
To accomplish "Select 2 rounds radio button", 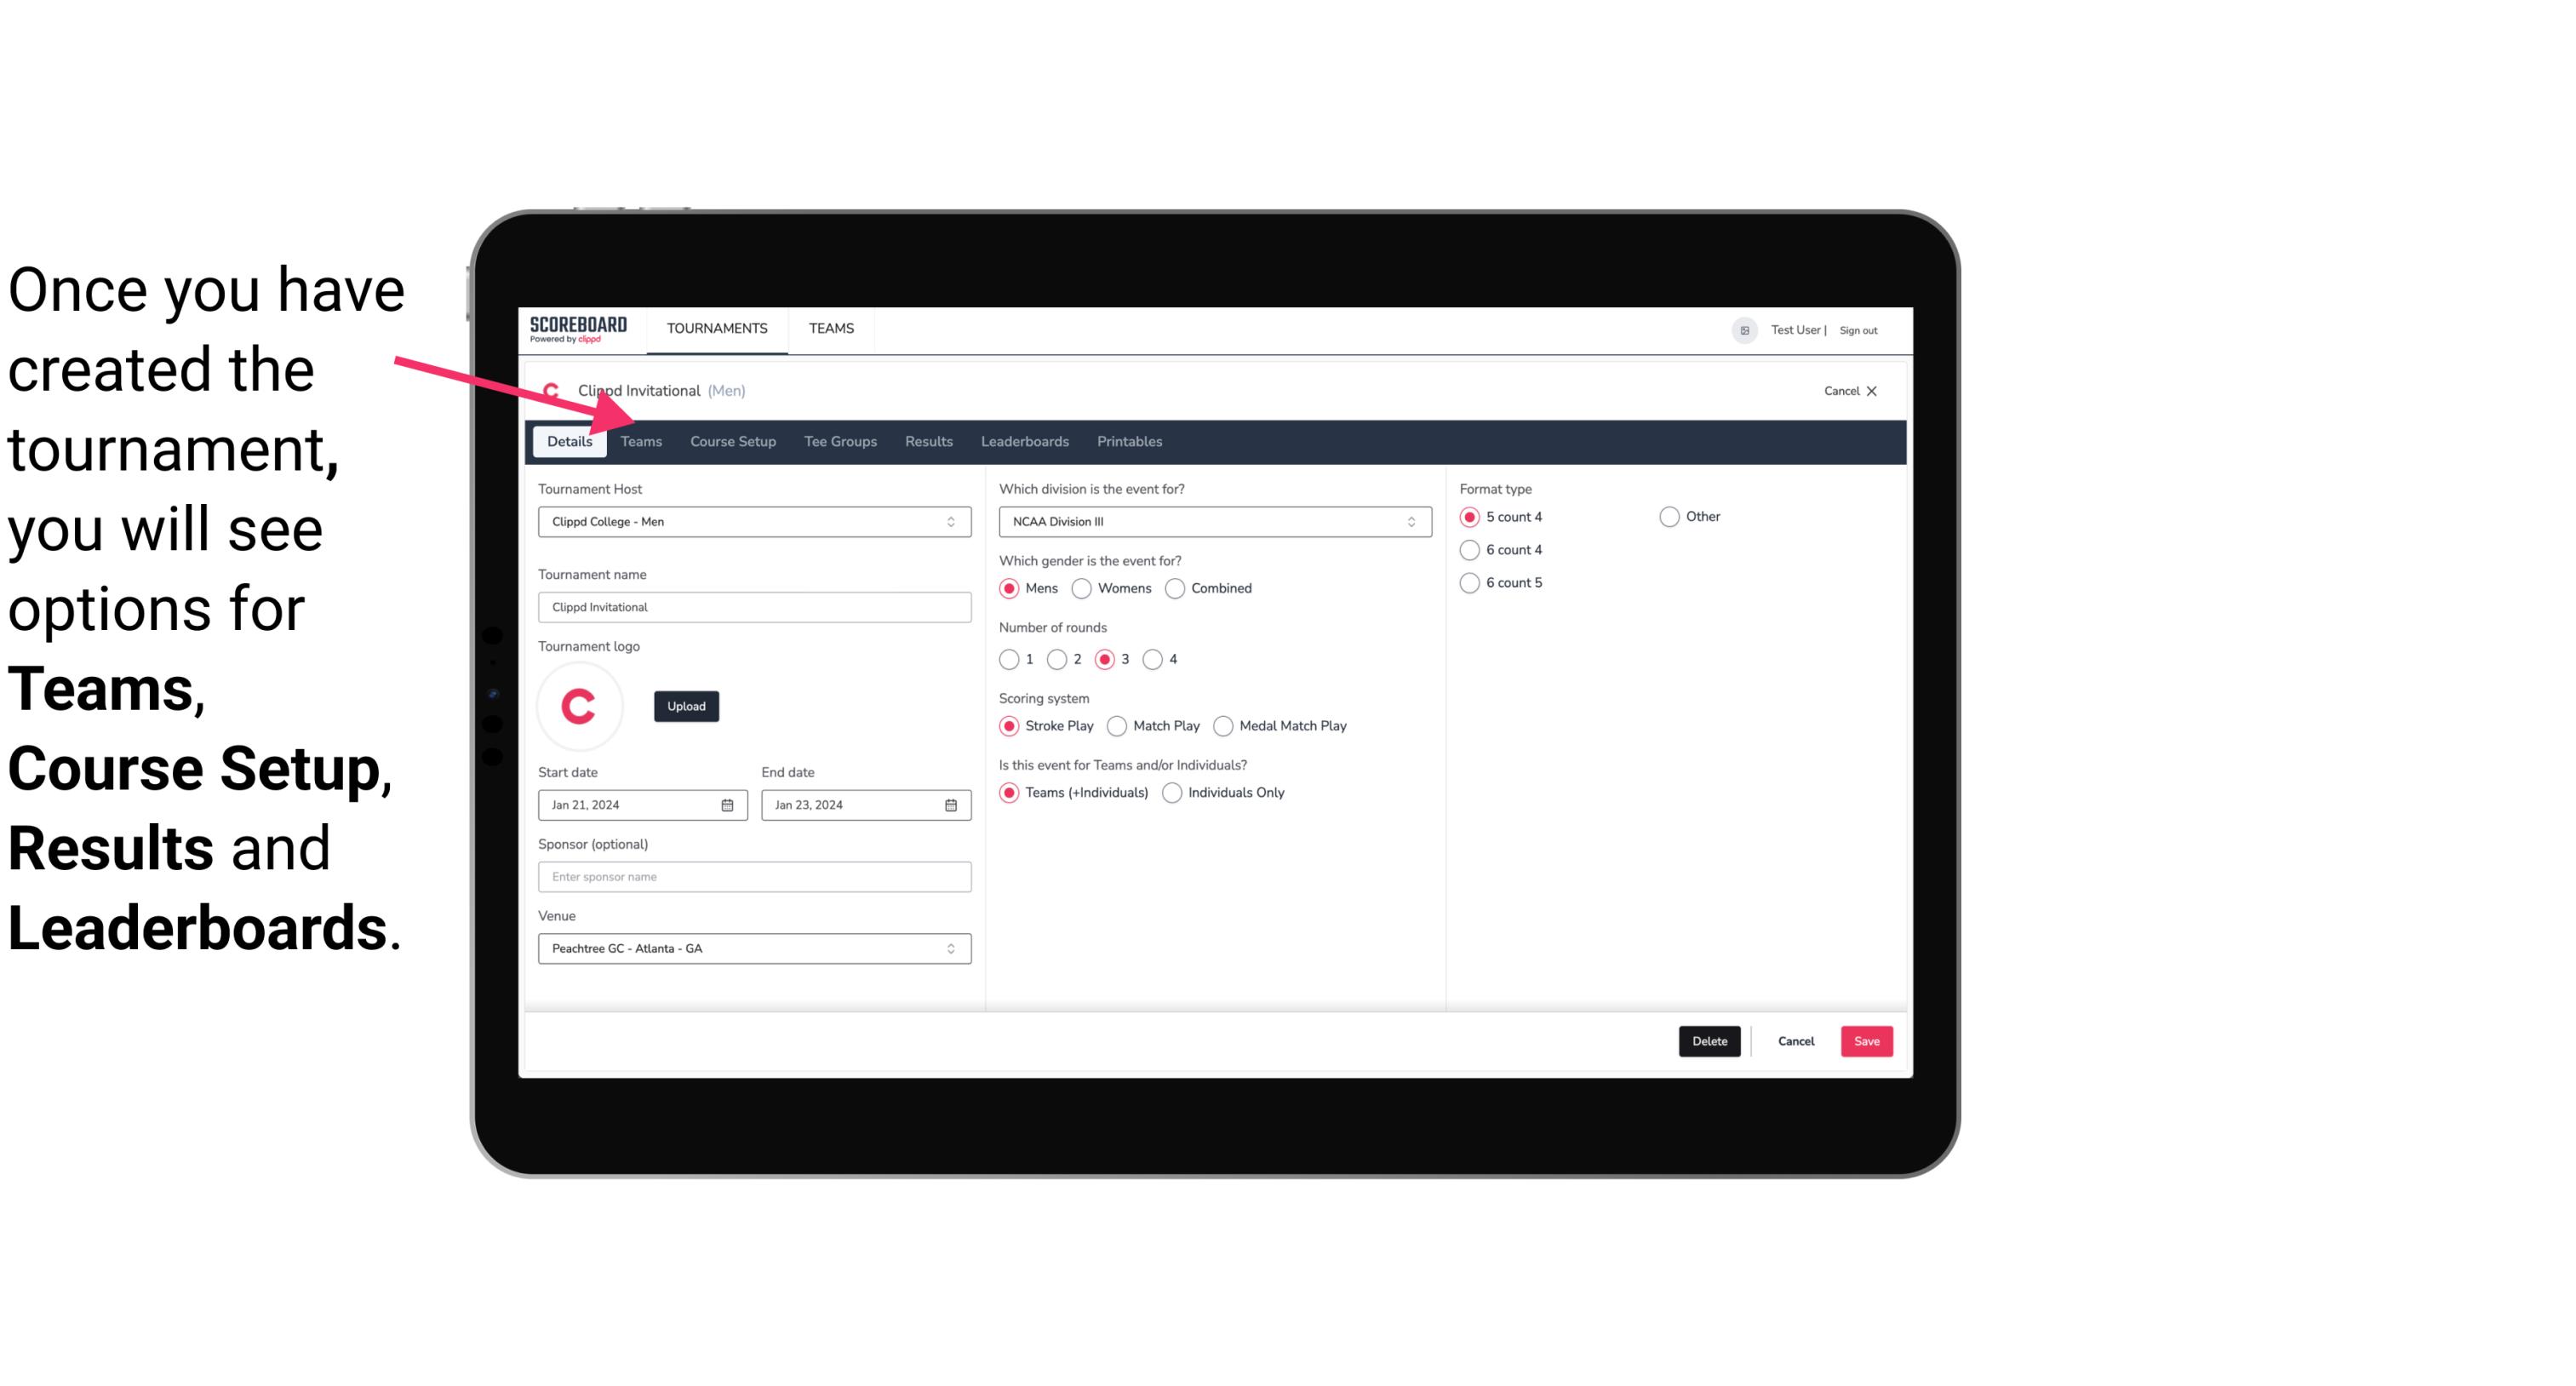I will click(1061, 659).
